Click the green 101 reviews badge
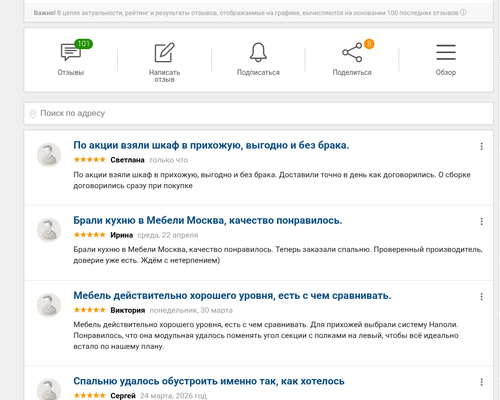The image size is (500, 400). point(83,44)
